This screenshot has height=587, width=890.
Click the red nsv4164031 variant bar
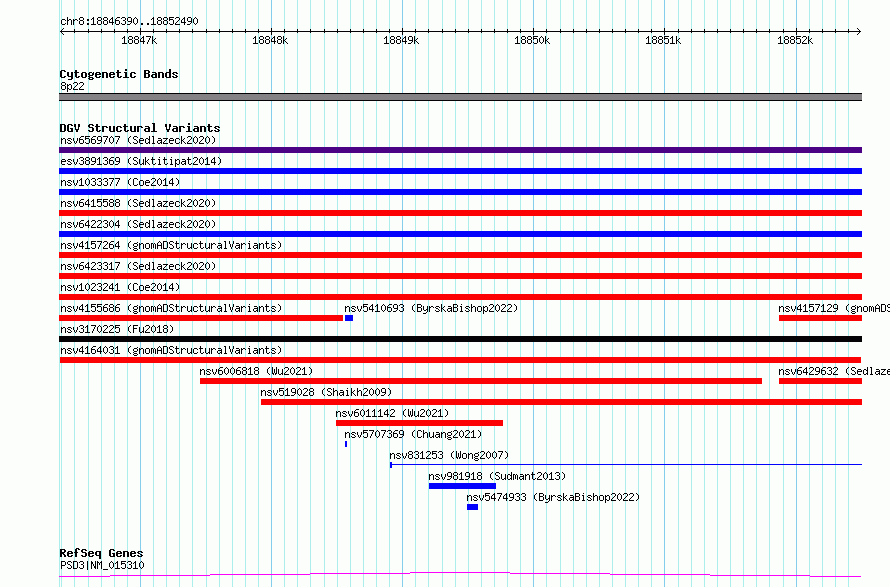pyautogui.click(x=460, y=360)
